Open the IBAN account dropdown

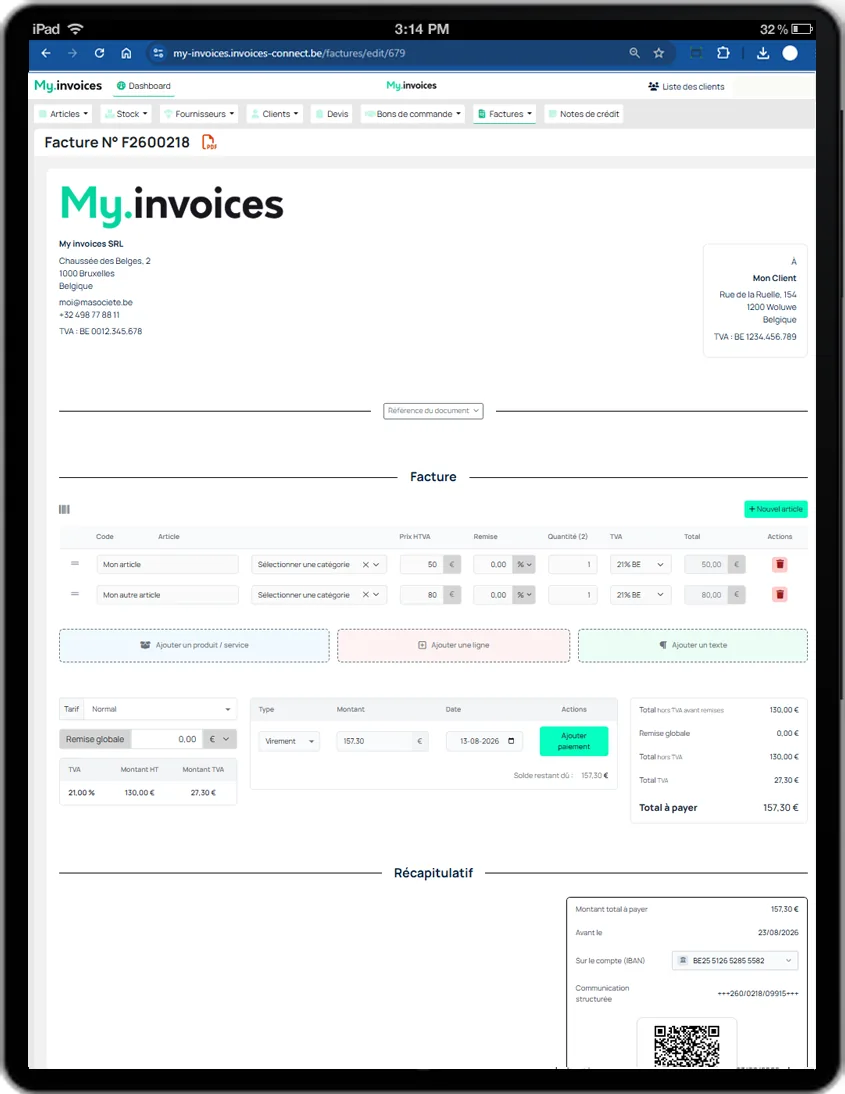click(x=735, y=961)
